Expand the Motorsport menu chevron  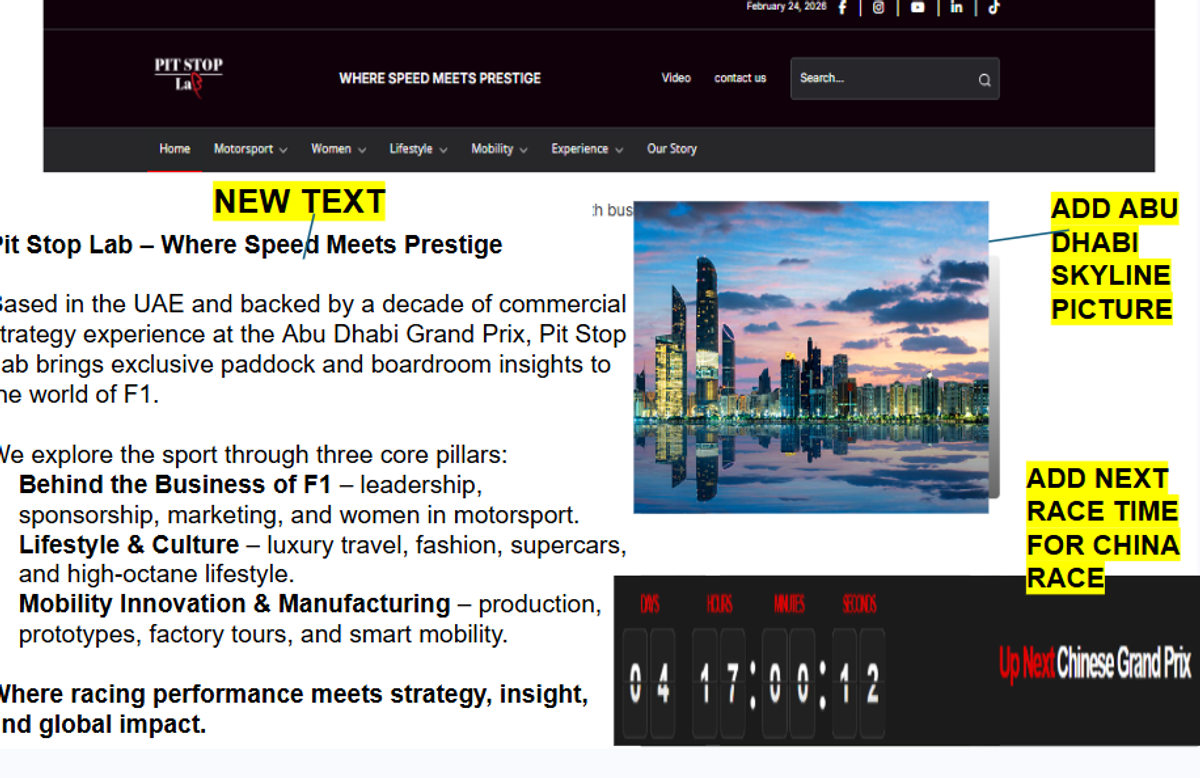click(x=283, y=150)
